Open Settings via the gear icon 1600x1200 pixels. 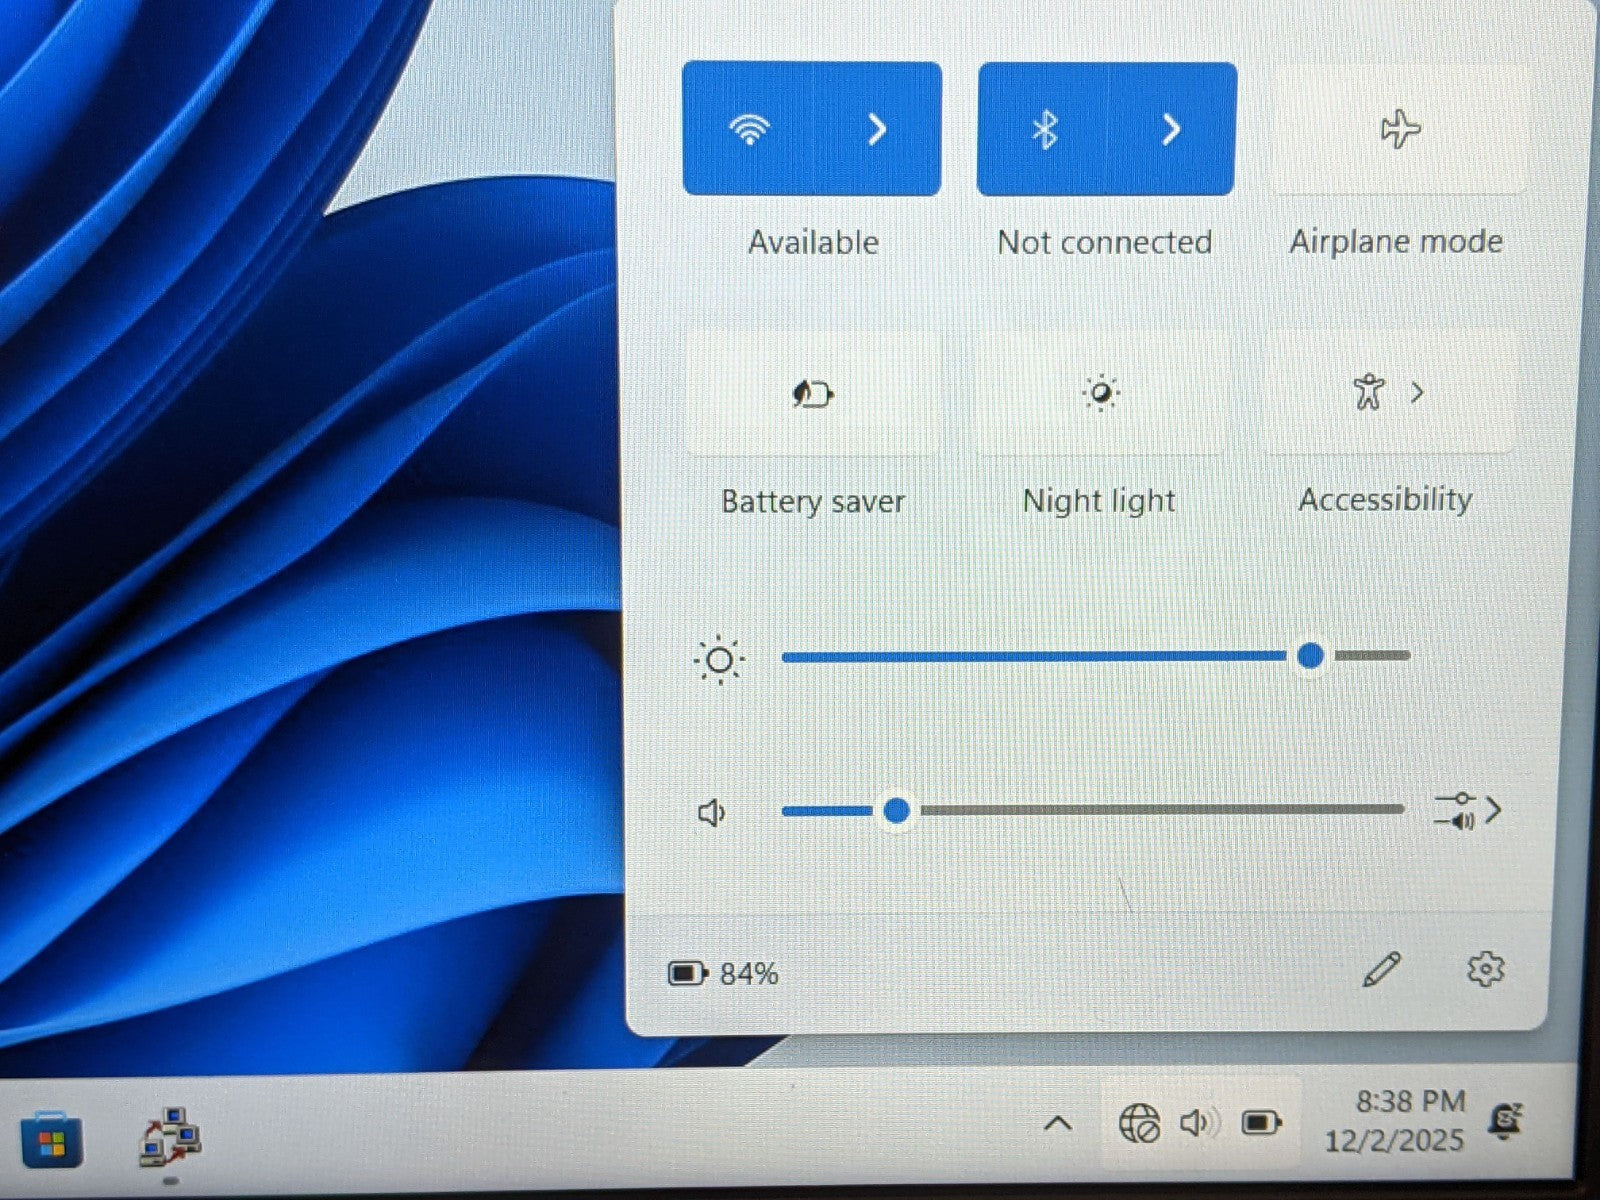pyautogui.click(x=1485, y=969)
